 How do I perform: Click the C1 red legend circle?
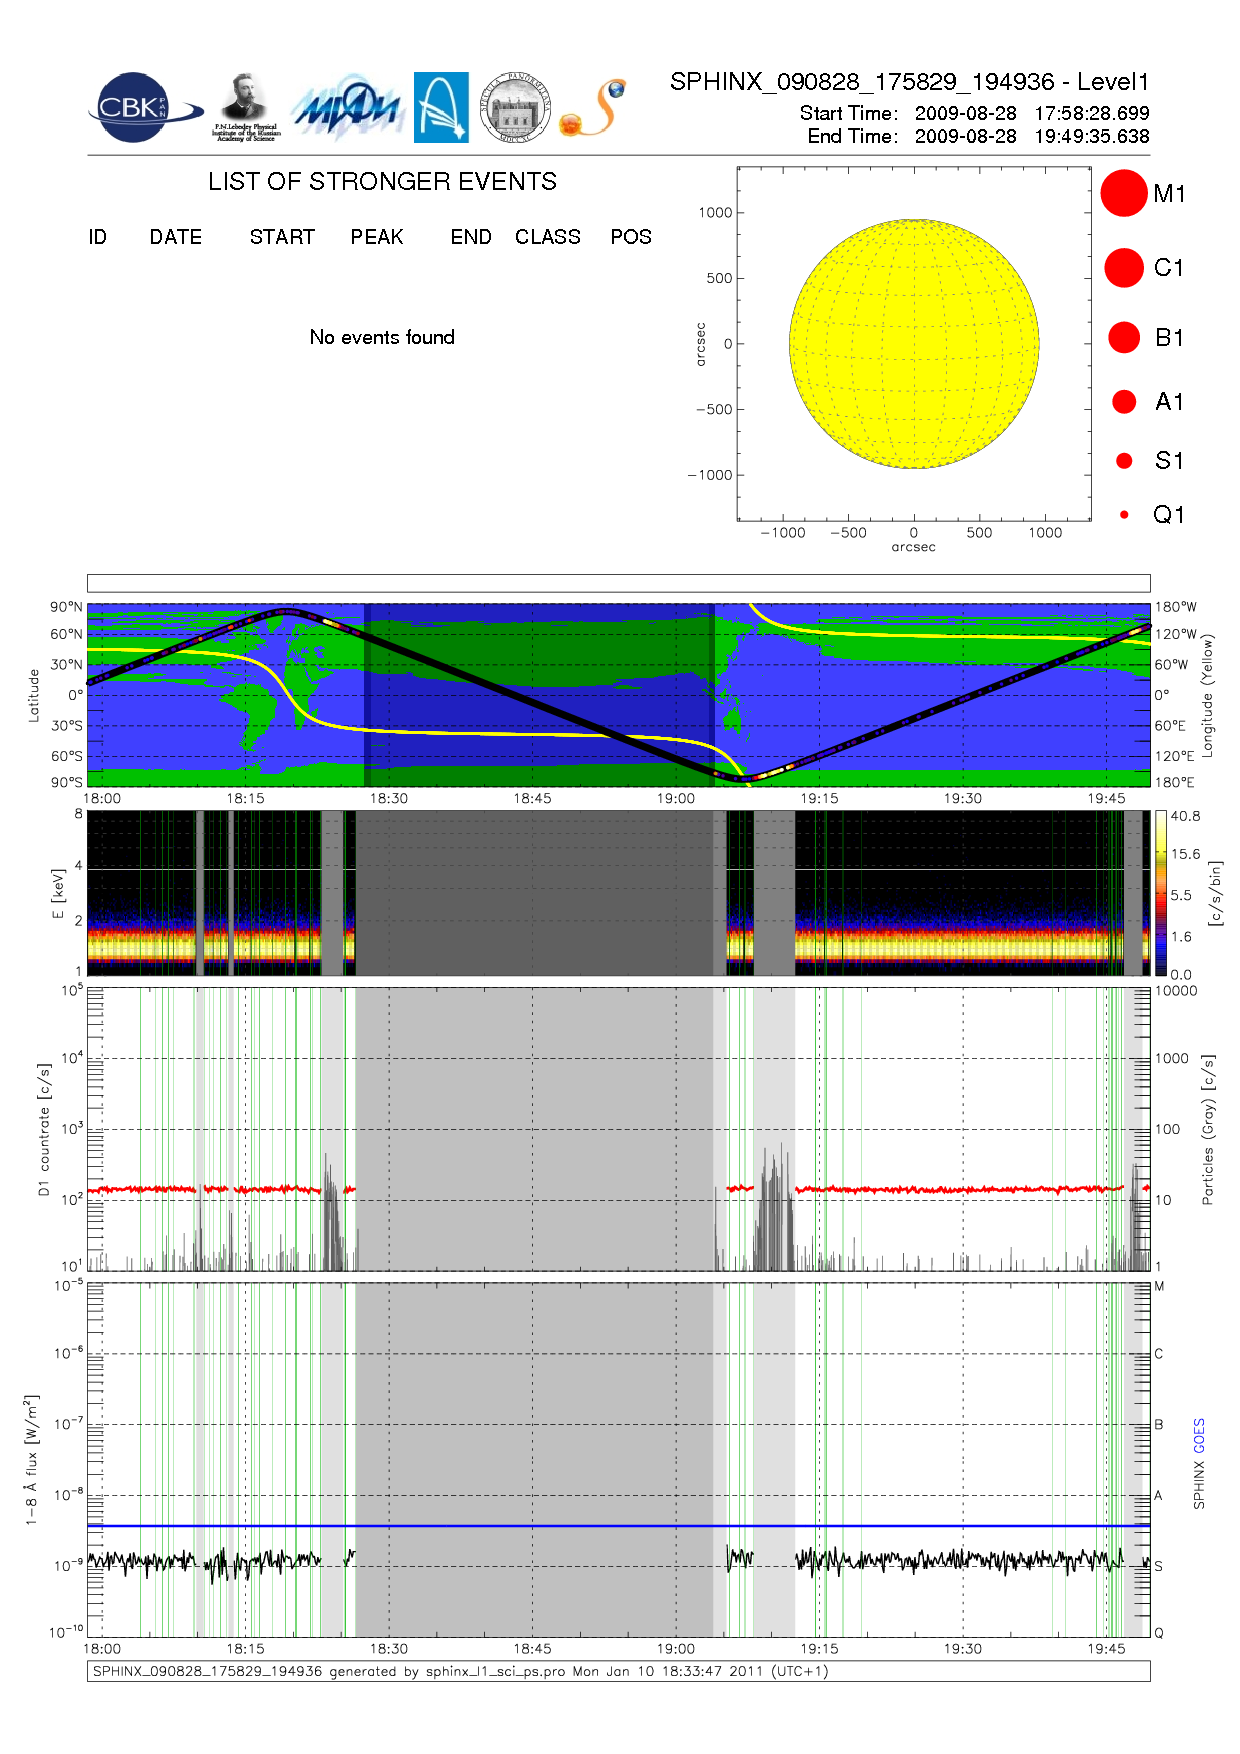click(x=1124, y=268)
